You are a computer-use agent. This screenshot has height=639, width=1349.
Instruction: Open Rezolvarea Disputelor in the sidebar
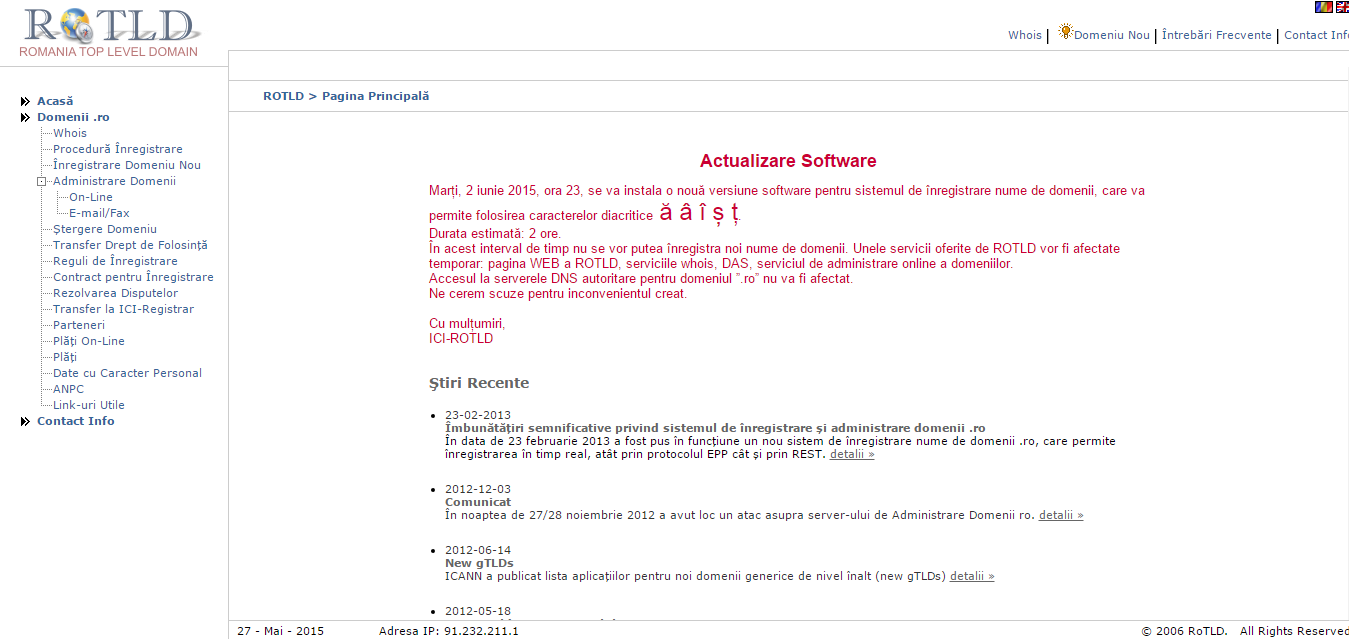115,293
